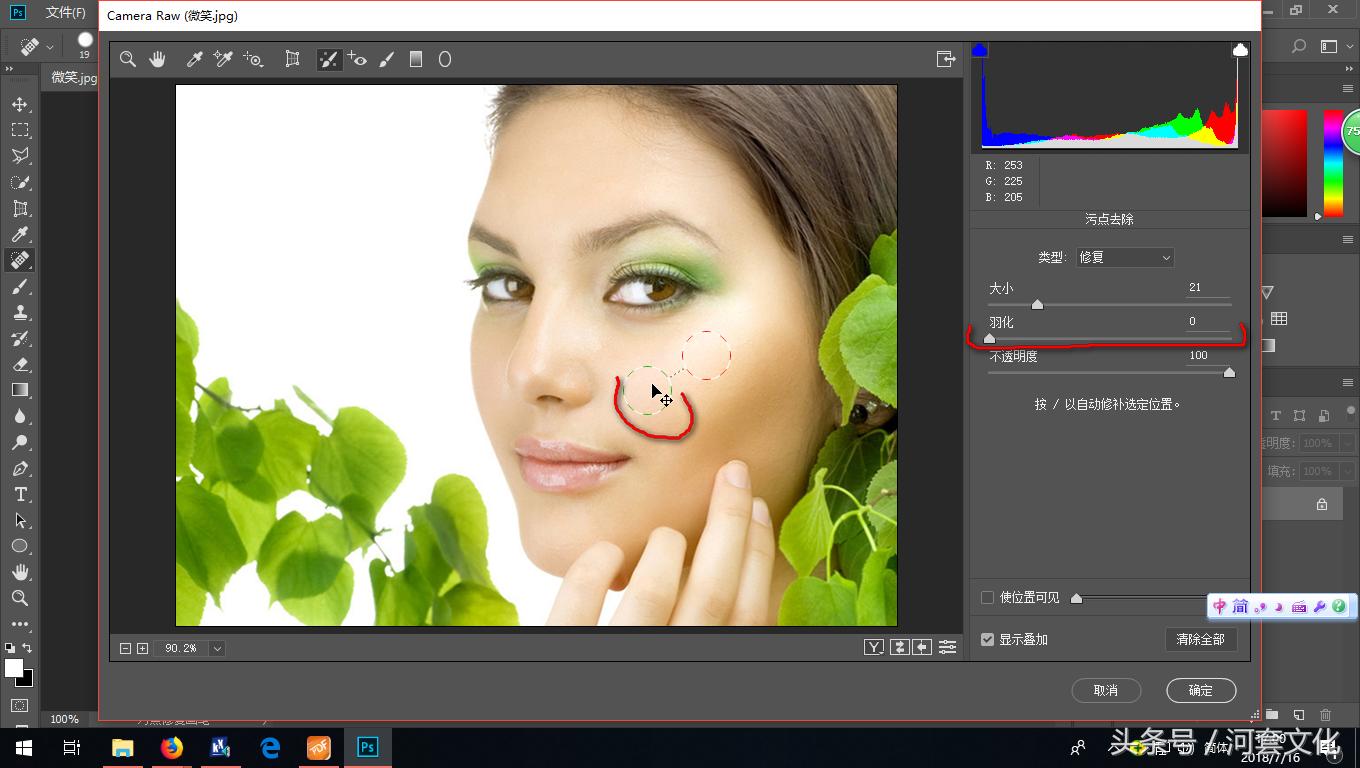Select the 微笑.jpg document tab
The image size is (1360, 768).
coord(71,77)
